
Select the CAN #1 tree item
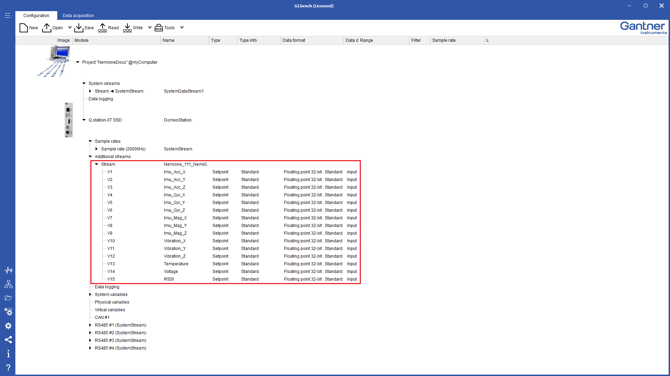(x=102, y=317)
